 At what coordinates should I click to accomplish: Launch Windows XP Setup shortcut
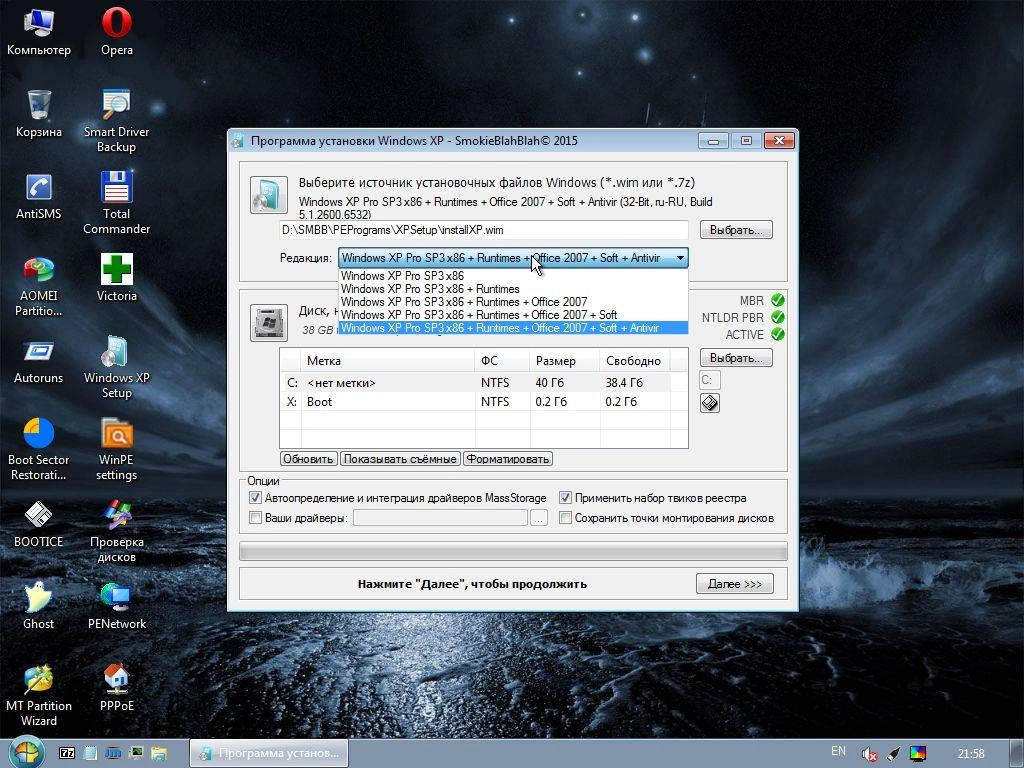[116, 368]
